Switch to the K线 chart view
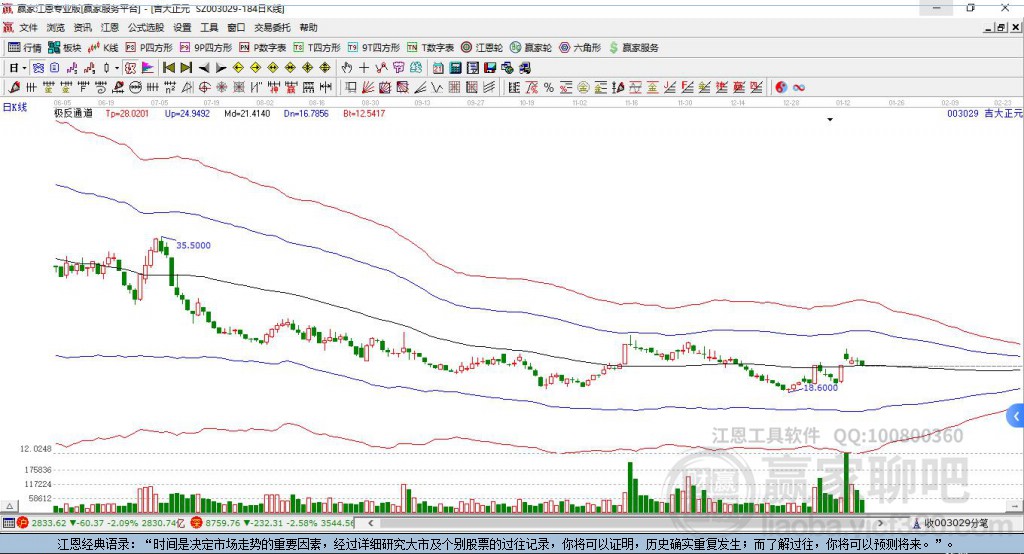This screenshot has height=554, width=1024. pos(103,48)
